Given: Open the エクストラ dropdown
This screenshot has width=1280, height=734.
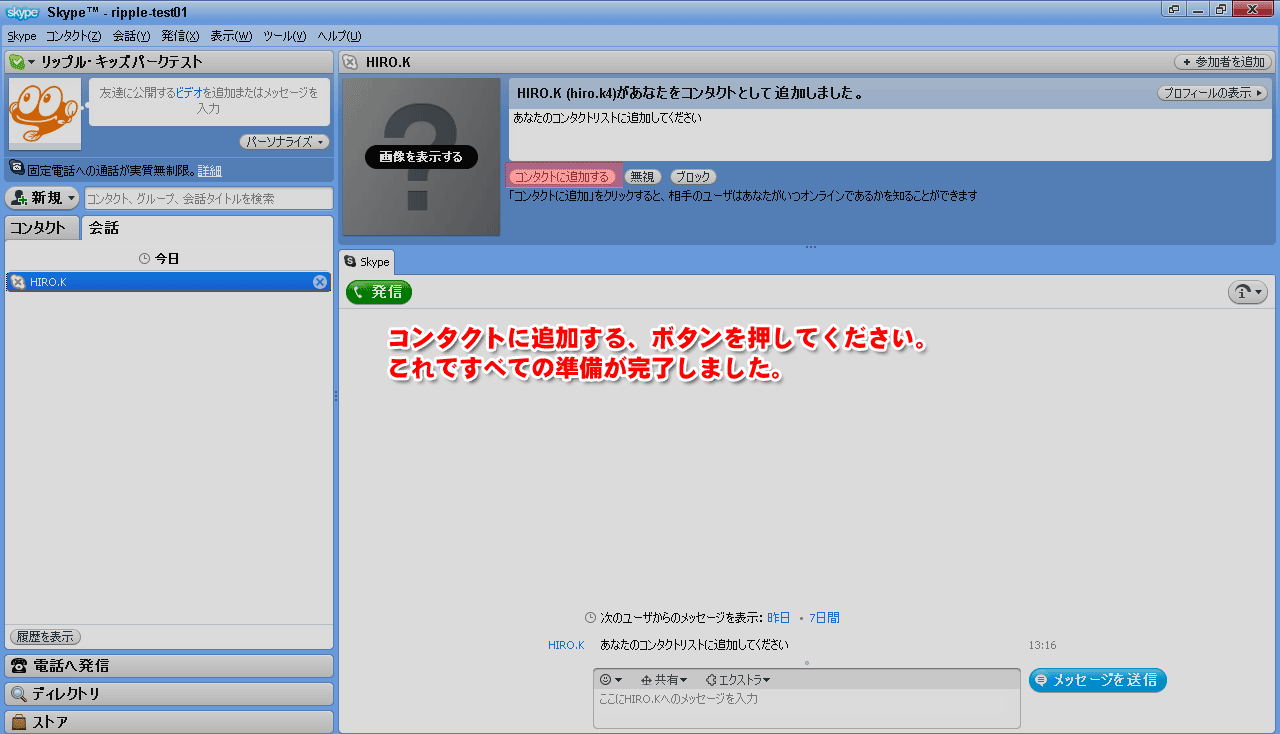Looking at the screenshot, I should tap(738, 680).
